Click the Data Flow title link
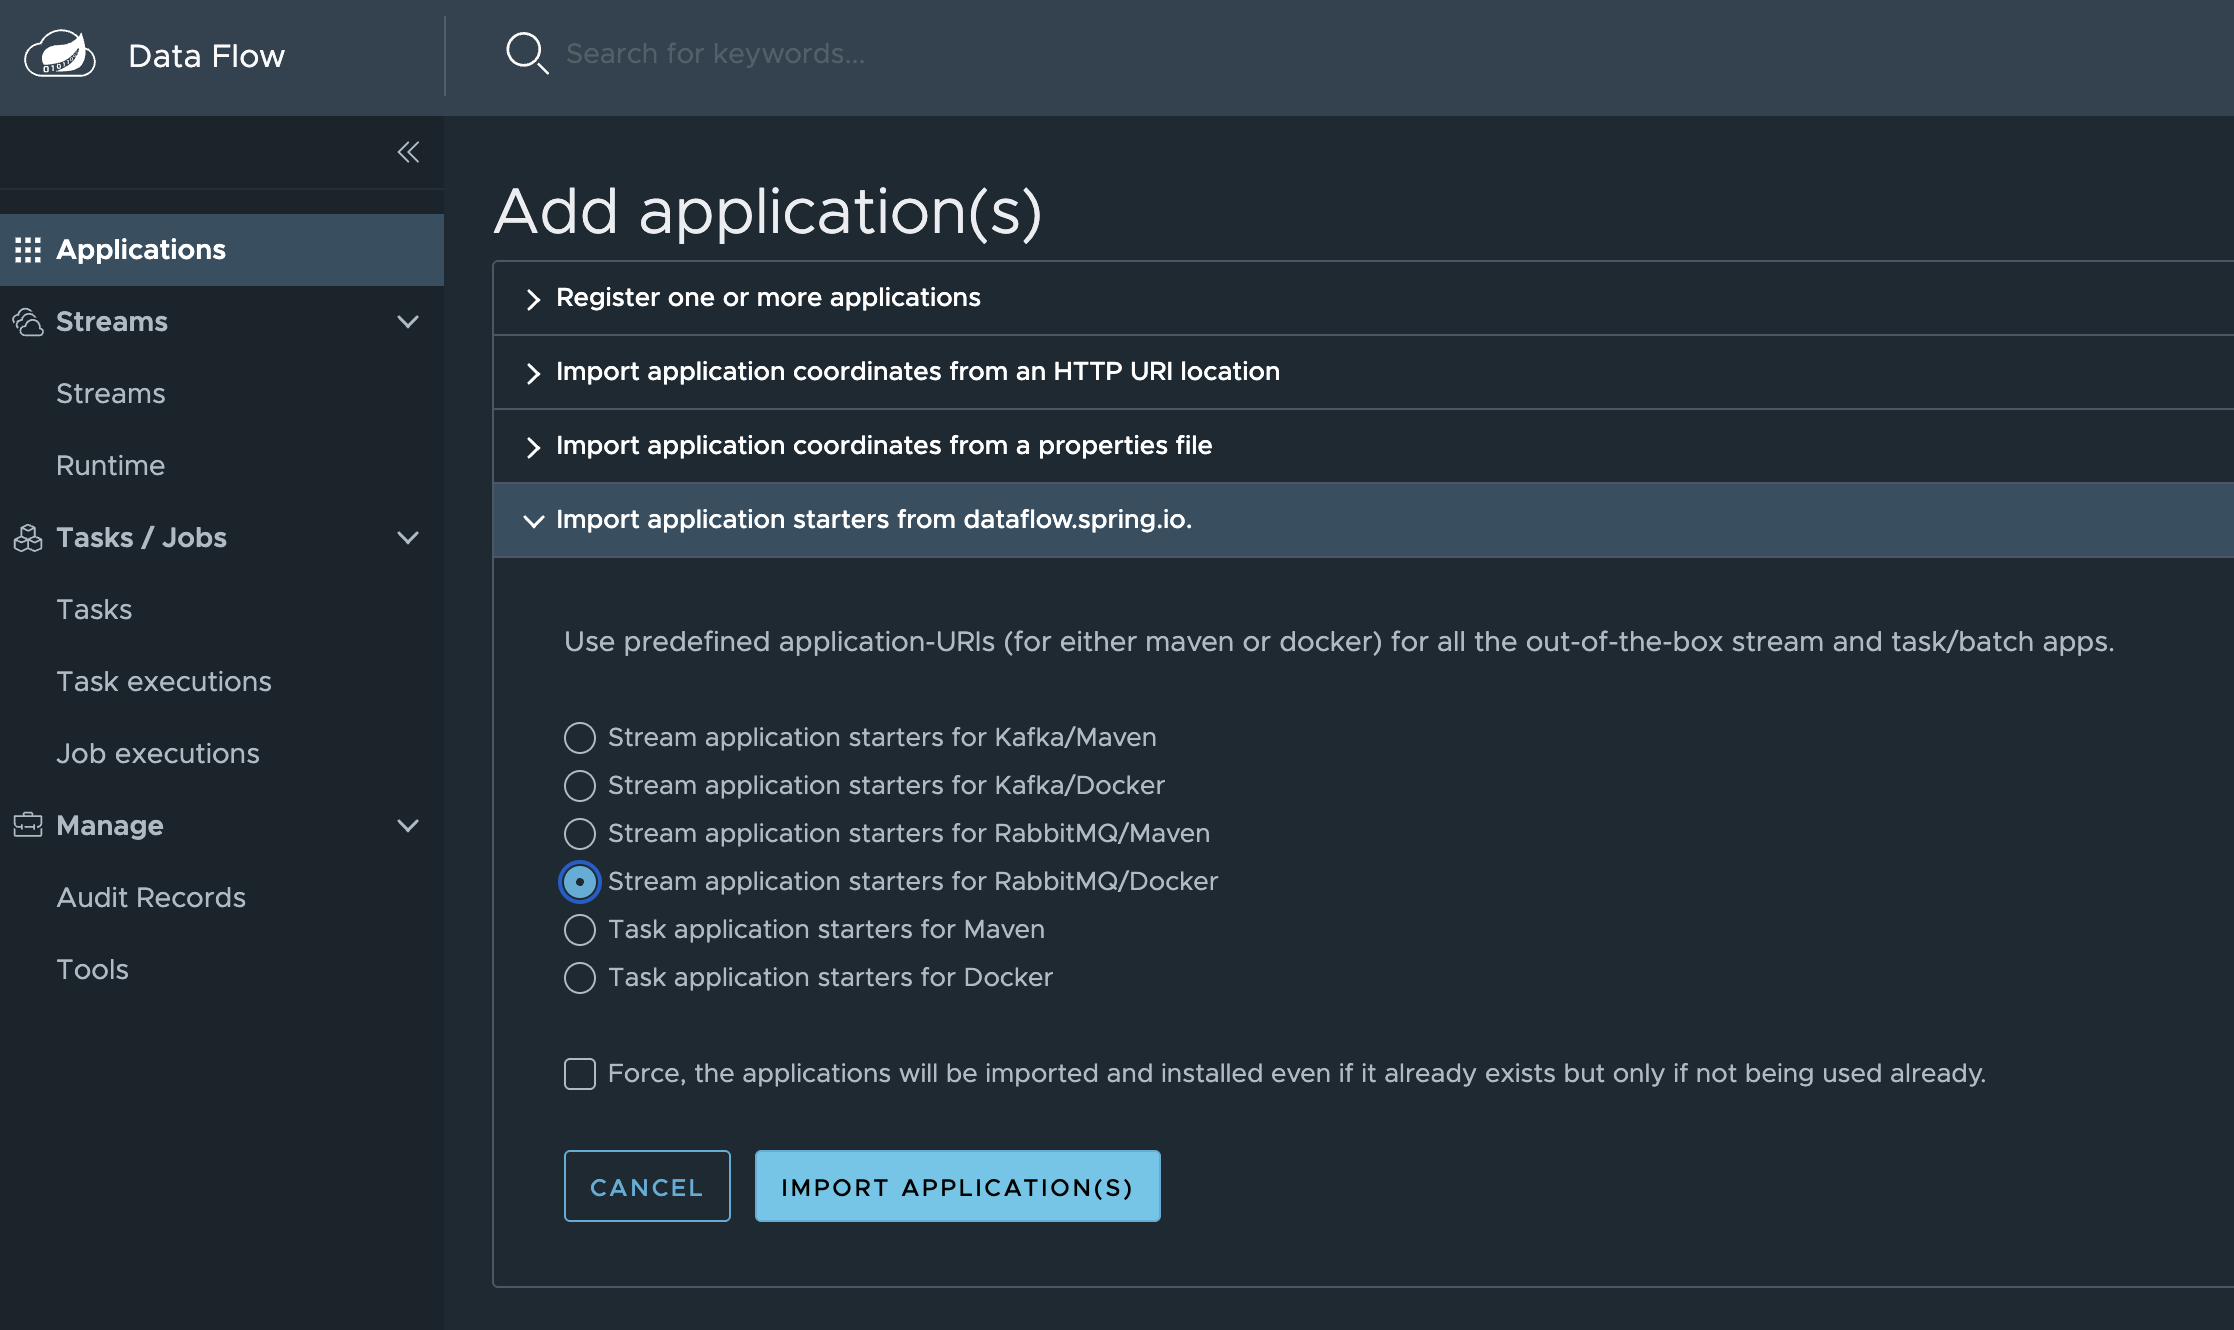 coord(207,56)
